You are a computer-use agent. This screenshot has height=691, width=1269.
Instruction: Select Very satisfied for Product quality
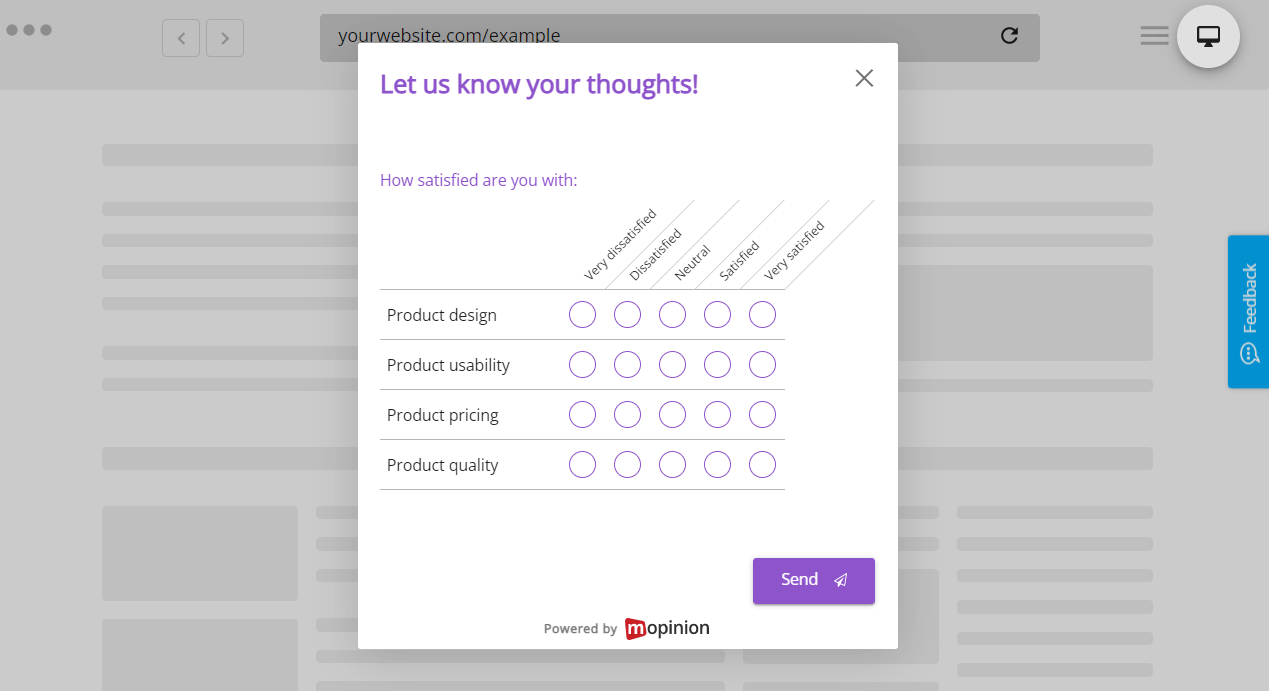[762, 464]
